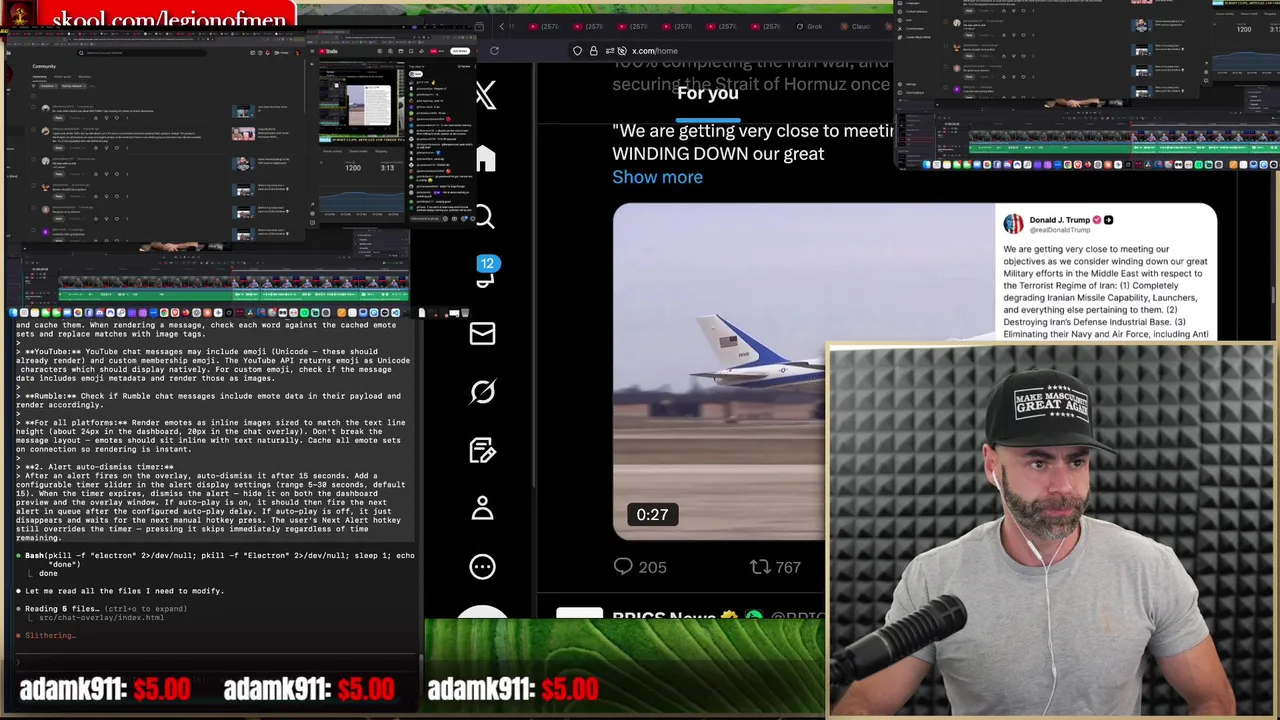Click shield icon in browser address bar
The height and width of the screenshot is (720, 1280).
click(577, 51)
